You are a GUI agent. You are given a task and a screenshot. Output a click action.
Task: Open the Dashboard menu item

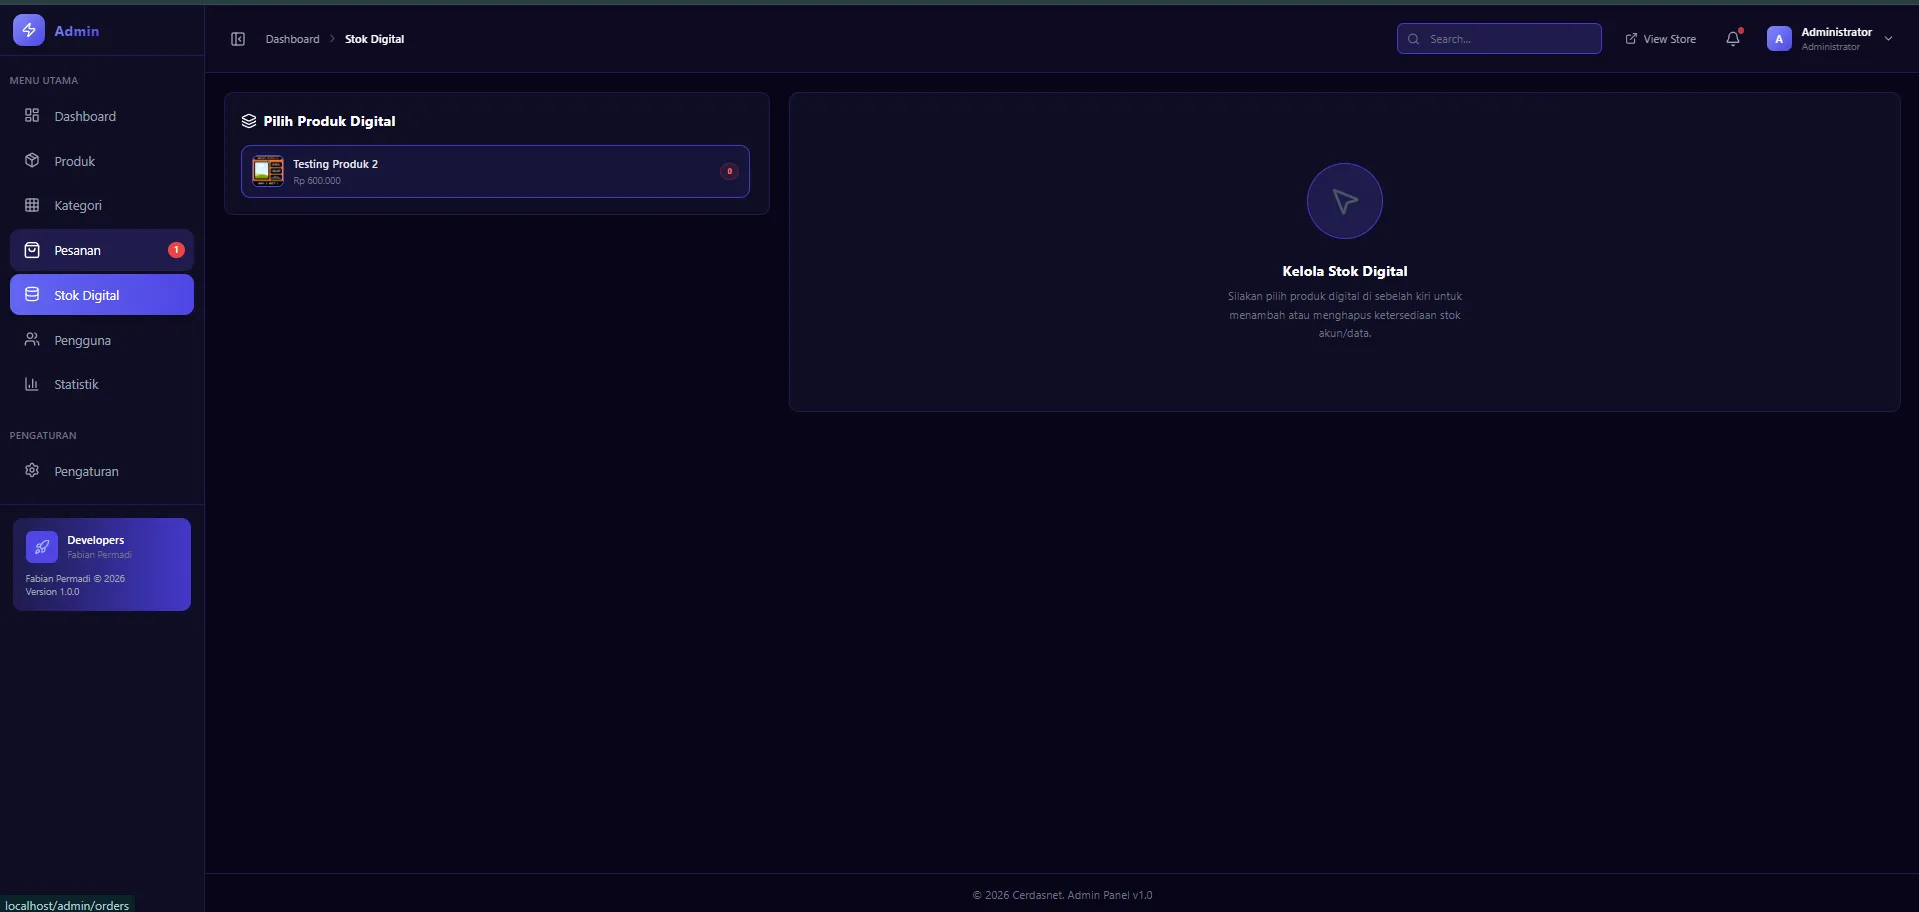(85, 116)
